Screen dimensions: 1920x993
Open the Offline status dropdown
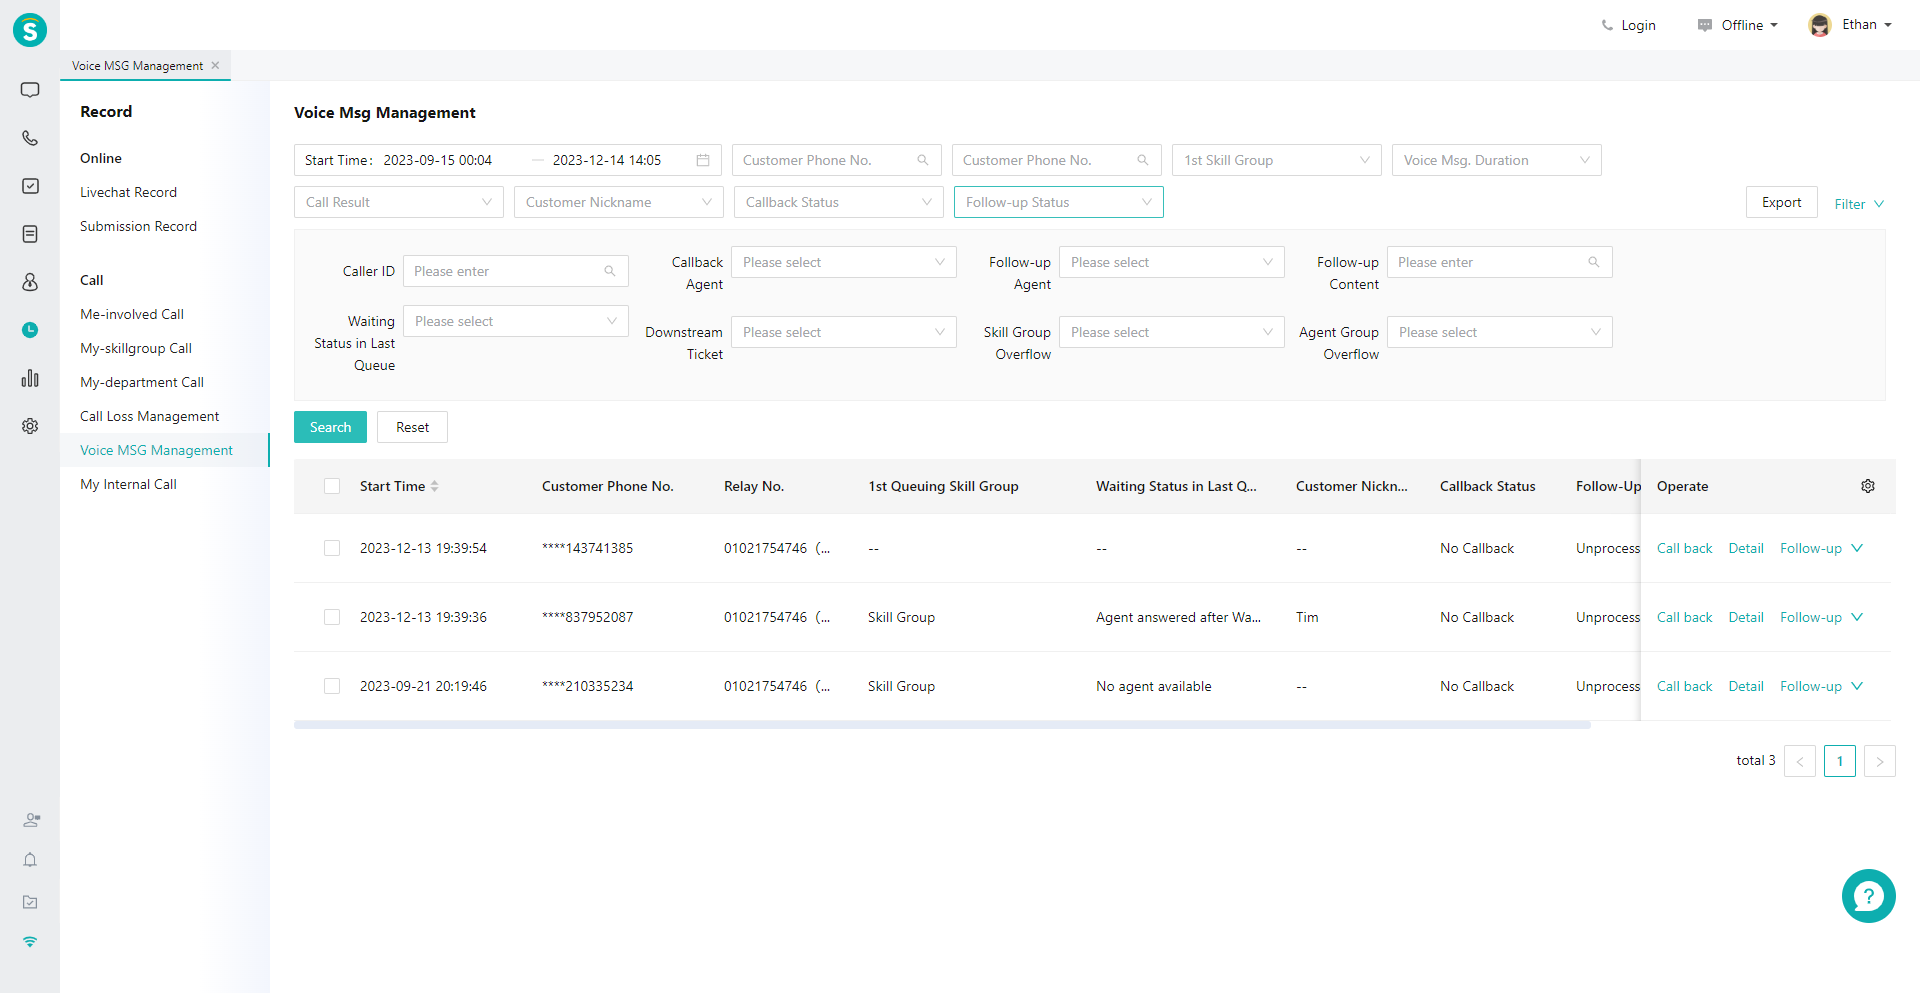(x=1738, y=25)
